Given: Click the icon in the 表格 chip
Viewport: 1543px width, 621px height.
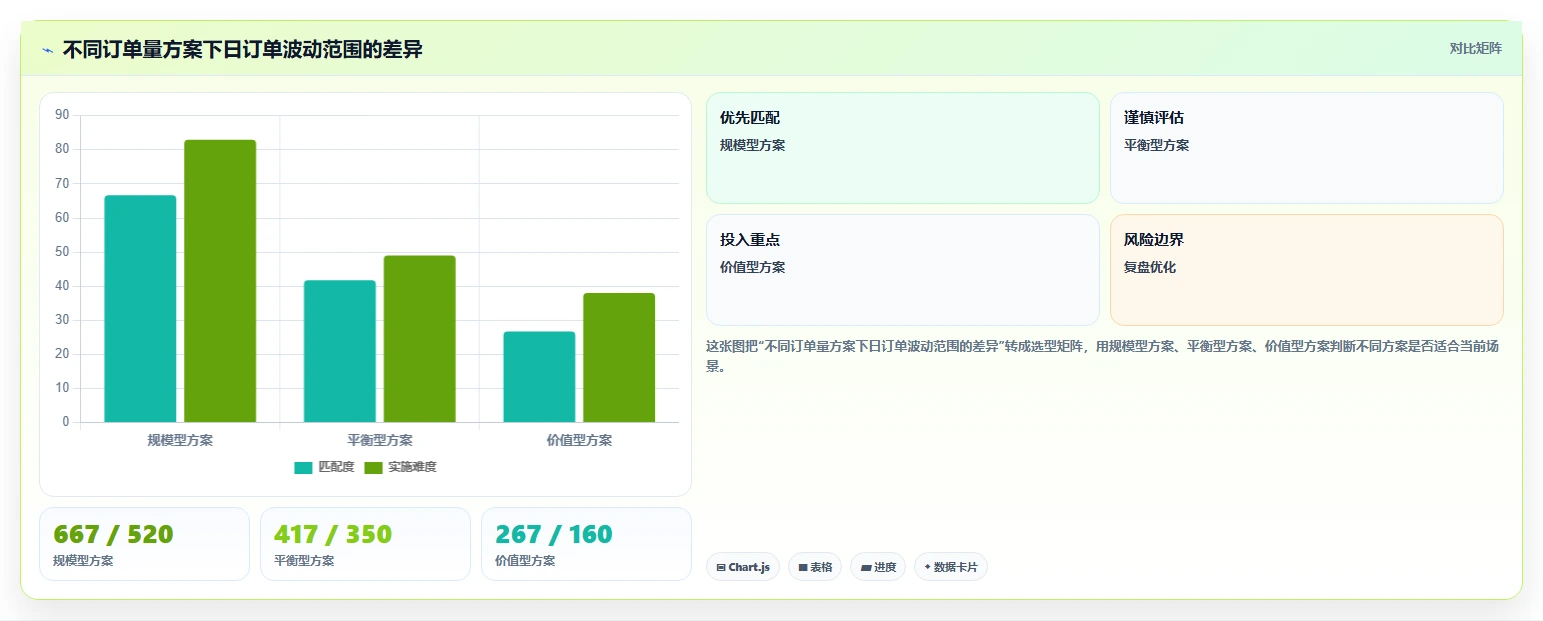Looking at the screenshot, I should [x=803, y=568].
